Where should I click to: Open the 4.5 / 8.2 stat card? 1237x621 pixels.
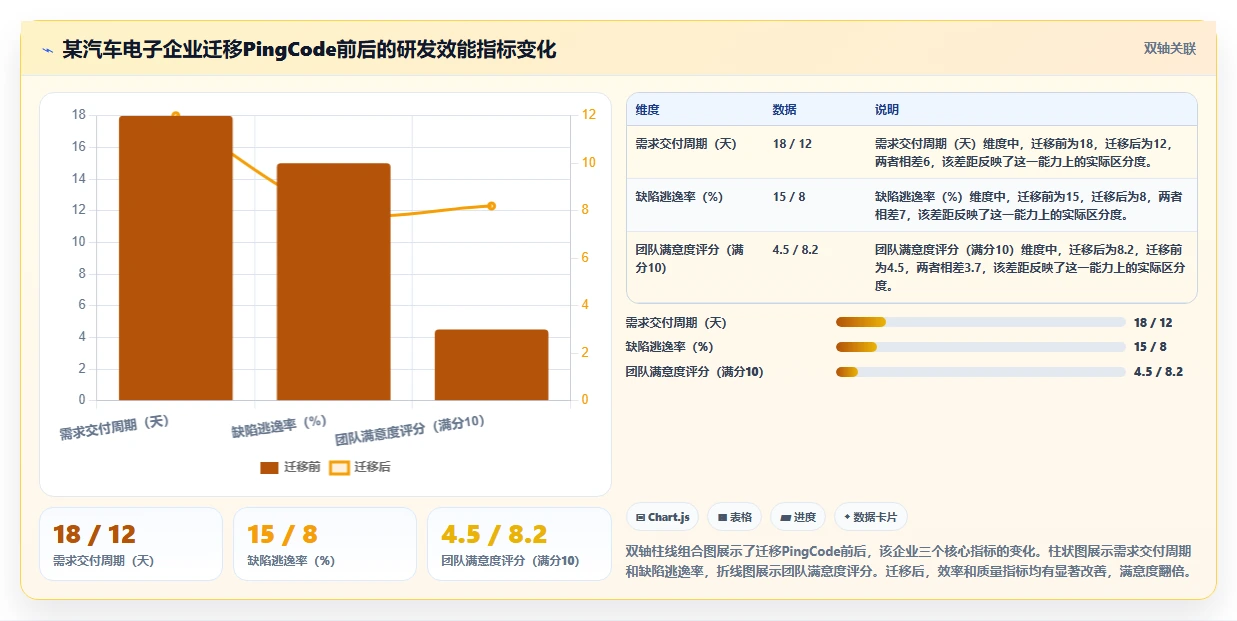tap(519, 544)
